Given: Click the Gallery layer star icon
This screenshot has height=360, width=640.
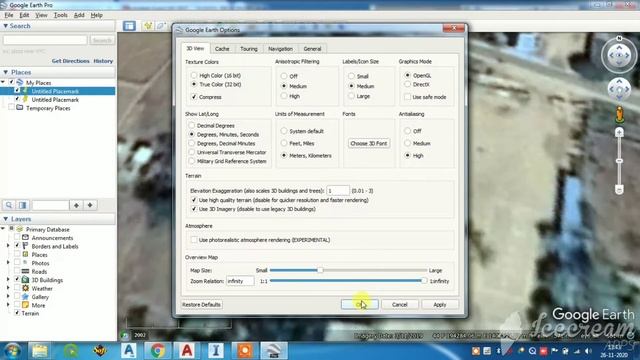Looking at the screenshot, I should click(x=25, y=297).
